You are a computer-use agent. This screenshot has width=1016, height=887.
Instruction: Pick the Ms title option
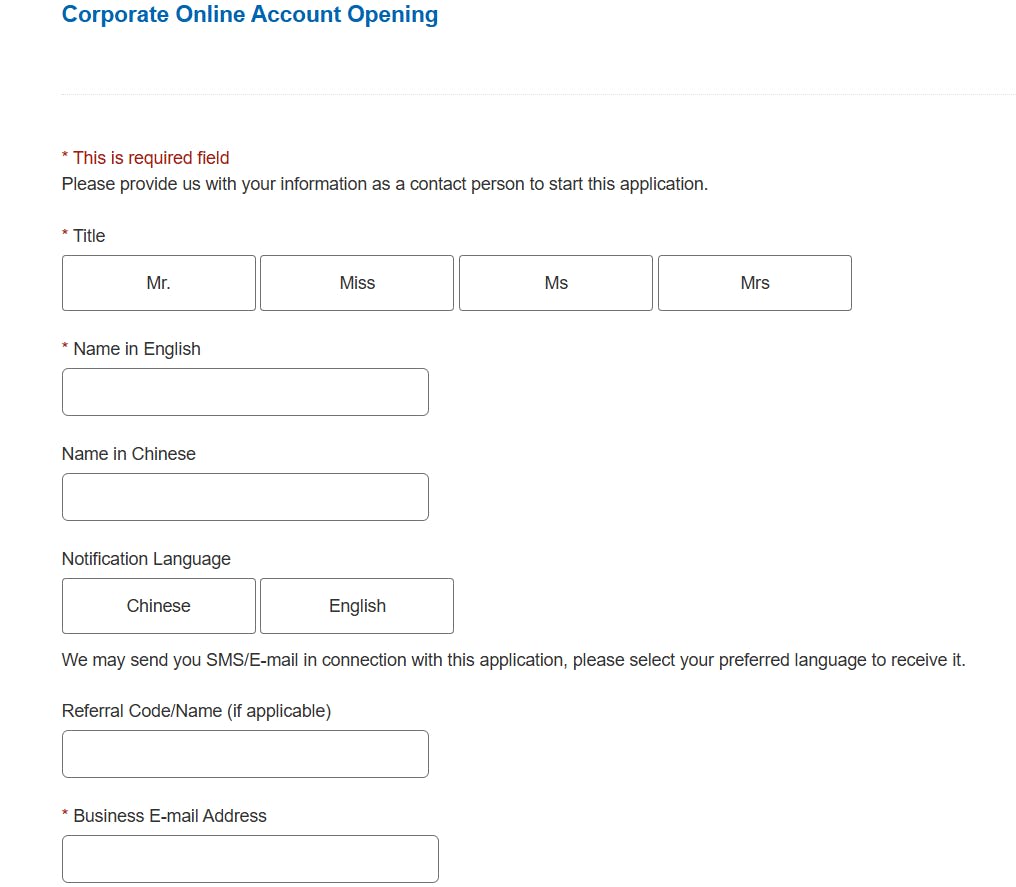[x=556, y=283]
